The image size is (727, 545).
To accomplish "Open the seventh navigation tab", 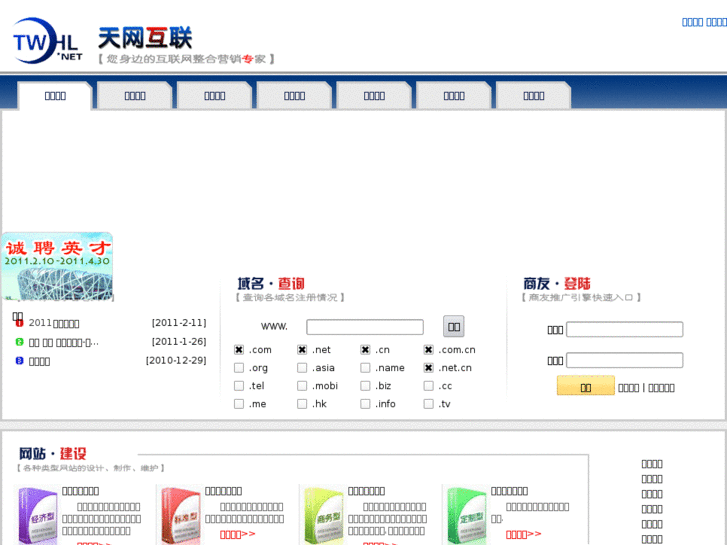I will (x=534, y=96).
